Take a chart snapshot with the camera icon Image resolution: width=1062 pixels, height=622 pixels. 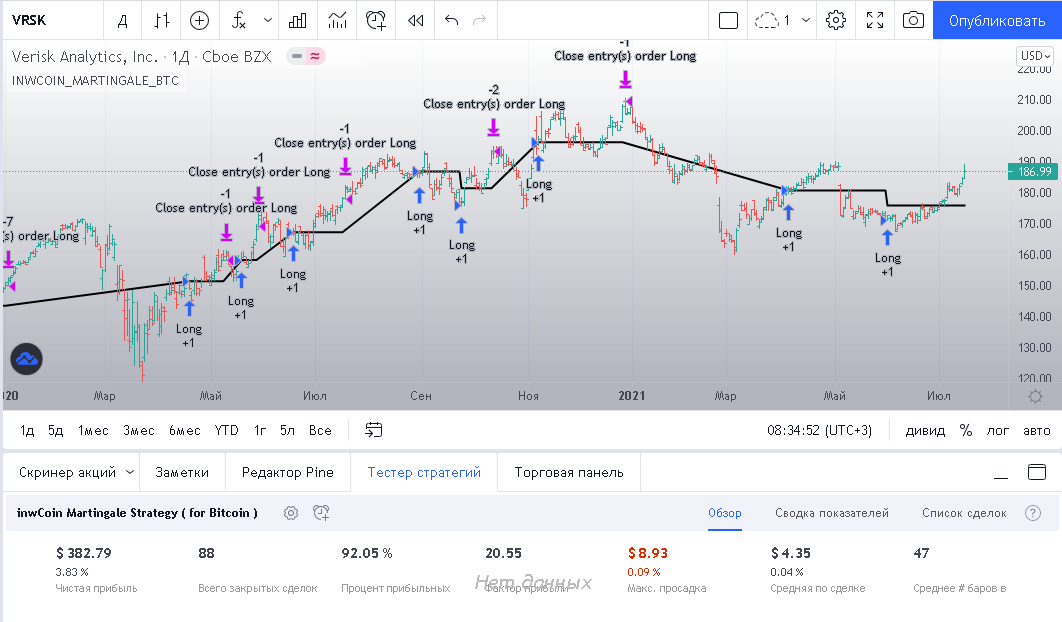(912, 20)
